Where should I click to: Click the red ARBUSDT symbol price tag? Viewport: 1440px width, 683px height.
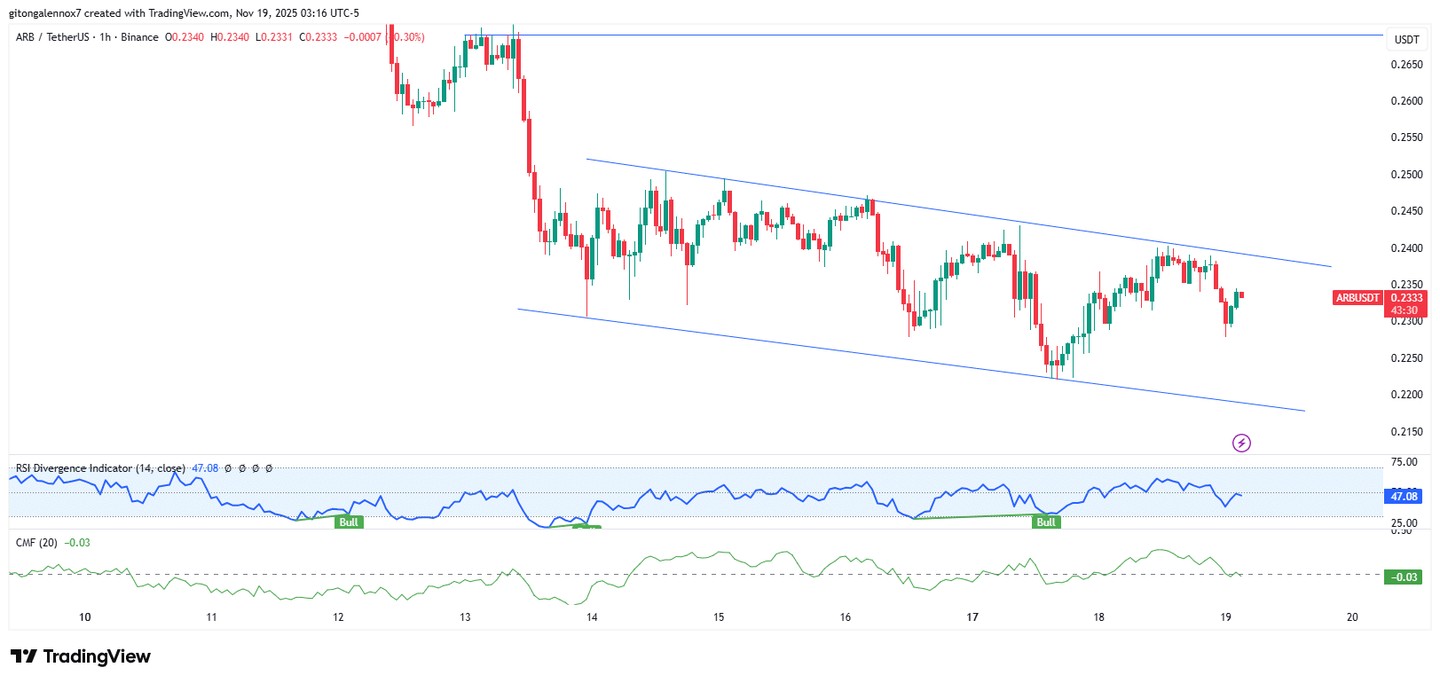pos(1358,298)
